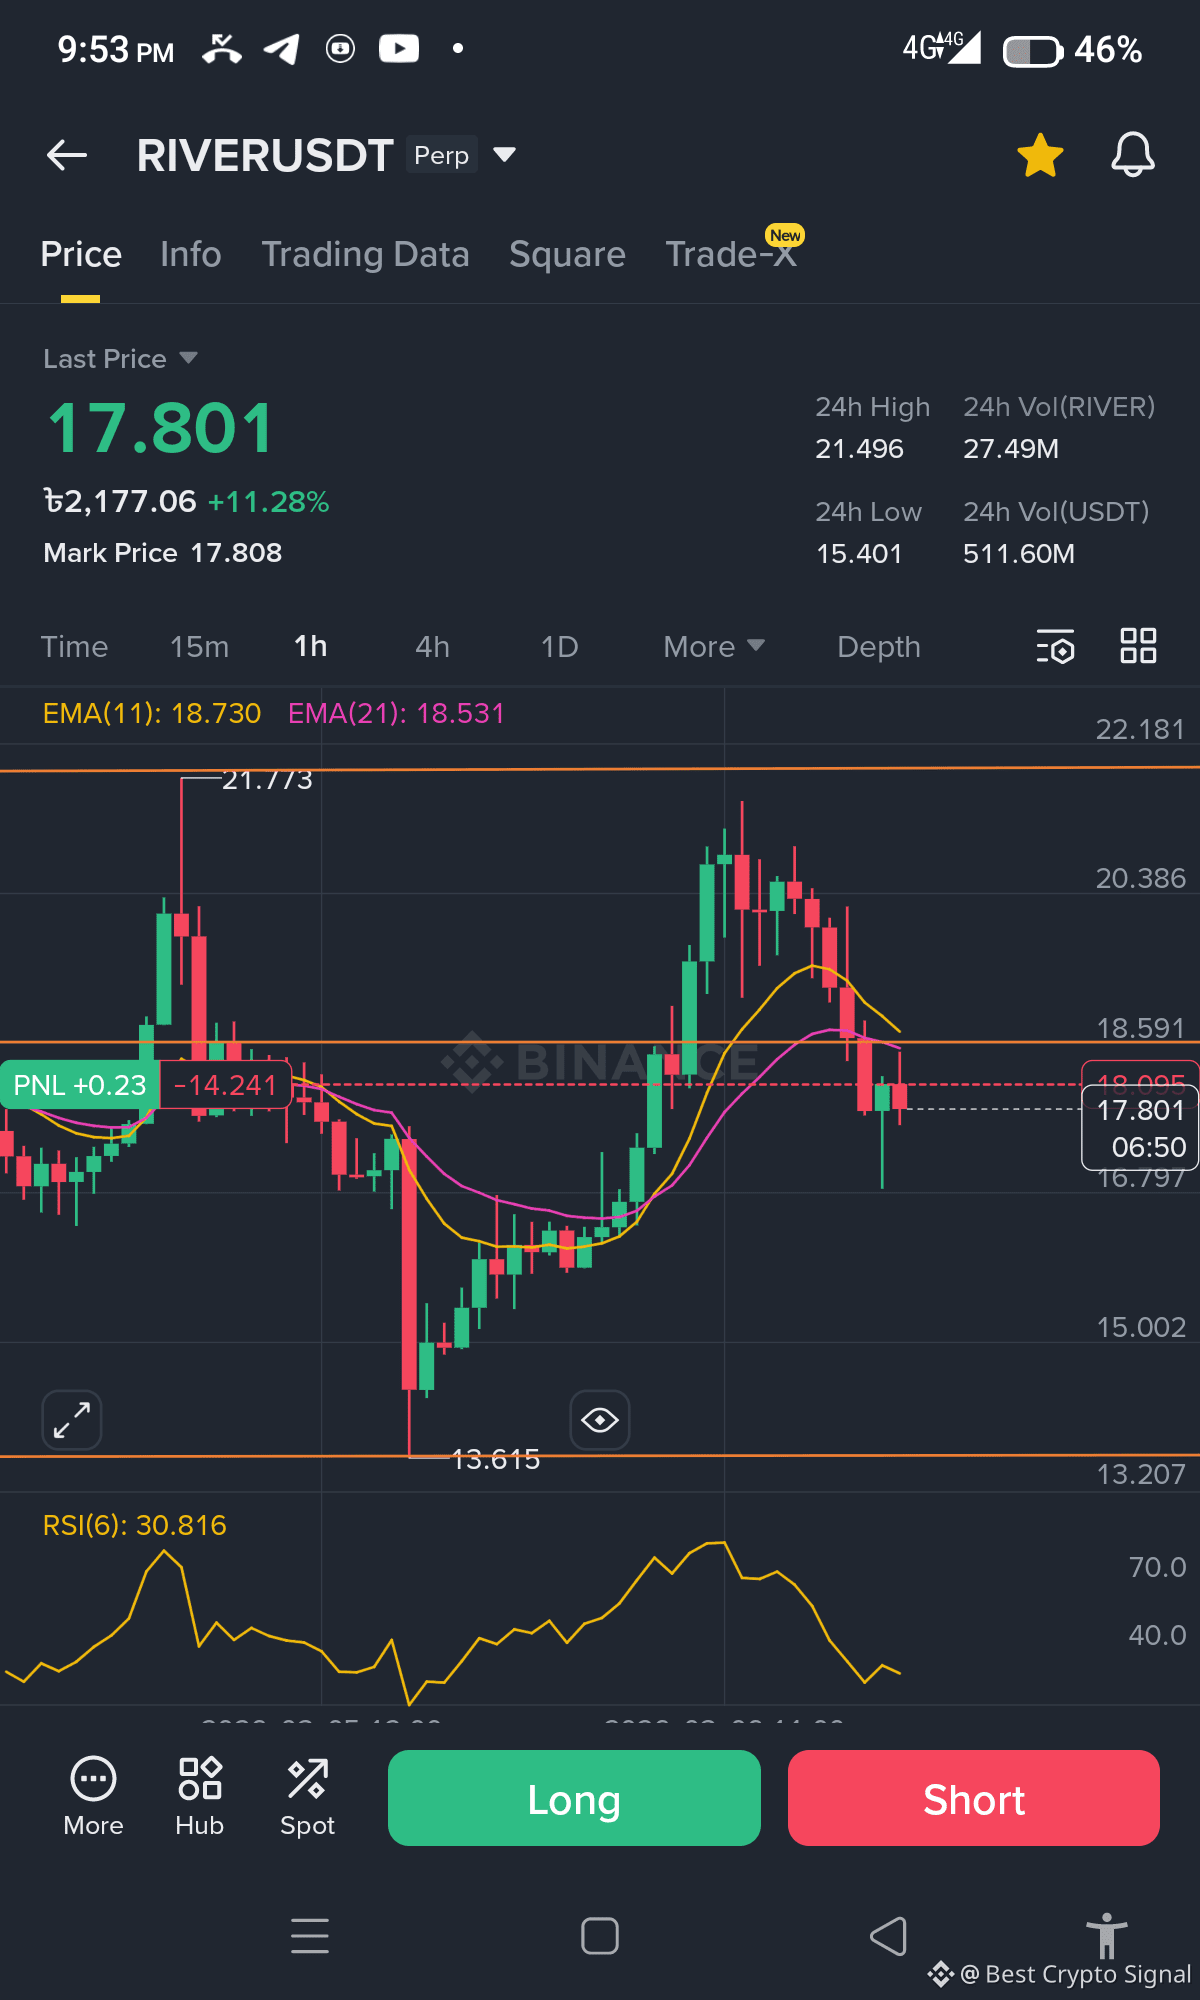Select the 4h chart interval

pos(432,647)
